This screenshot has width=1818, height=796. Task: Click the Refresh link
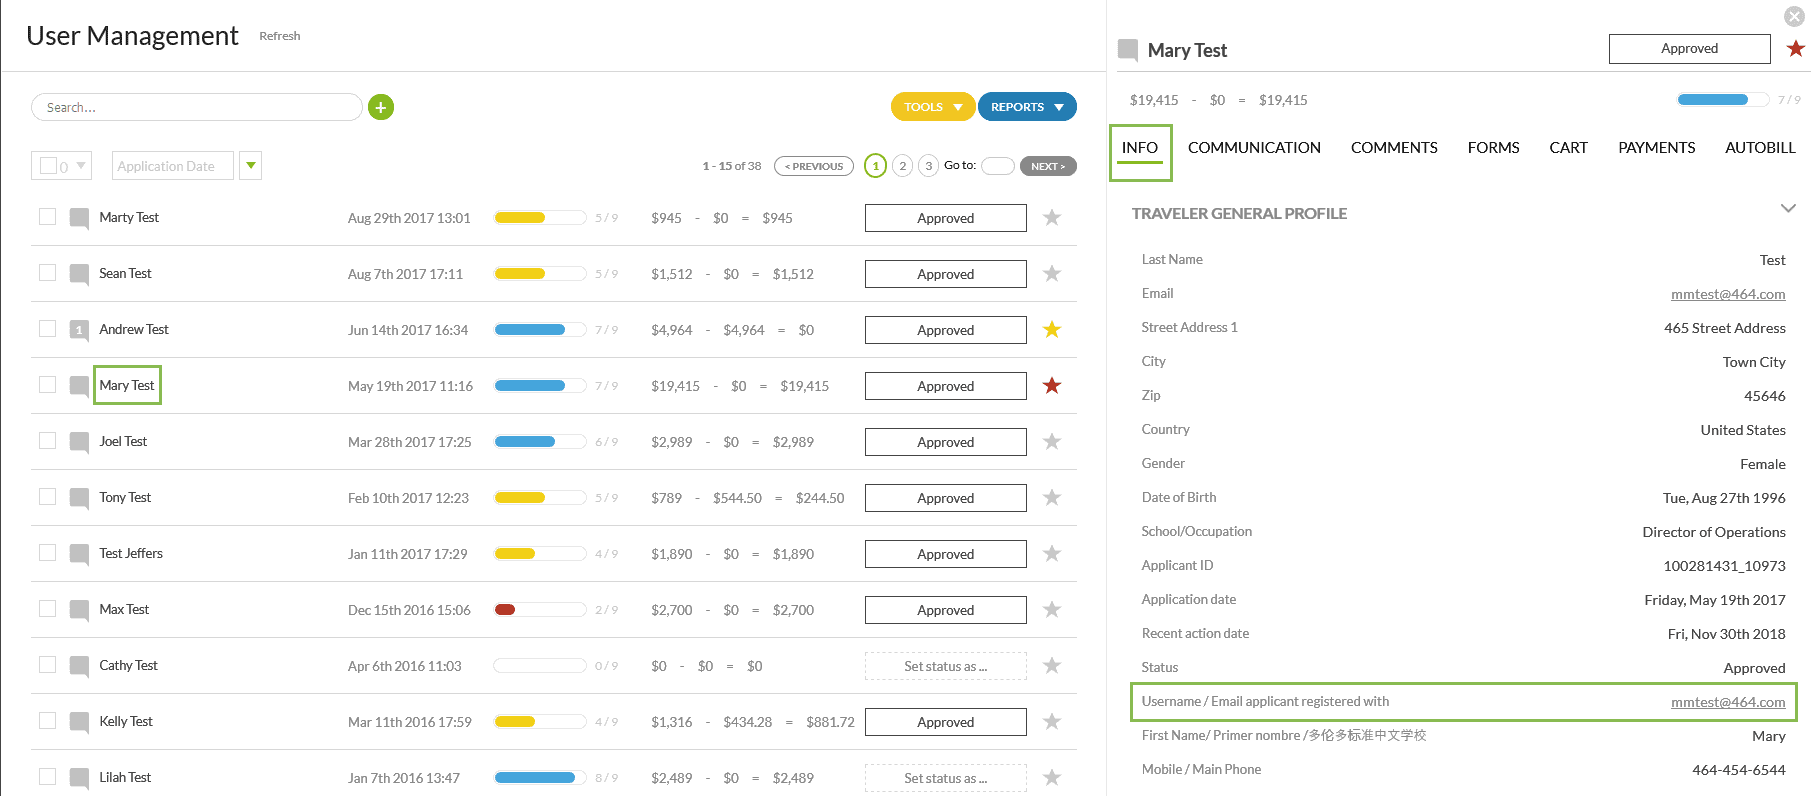click(x=279, y=36)
